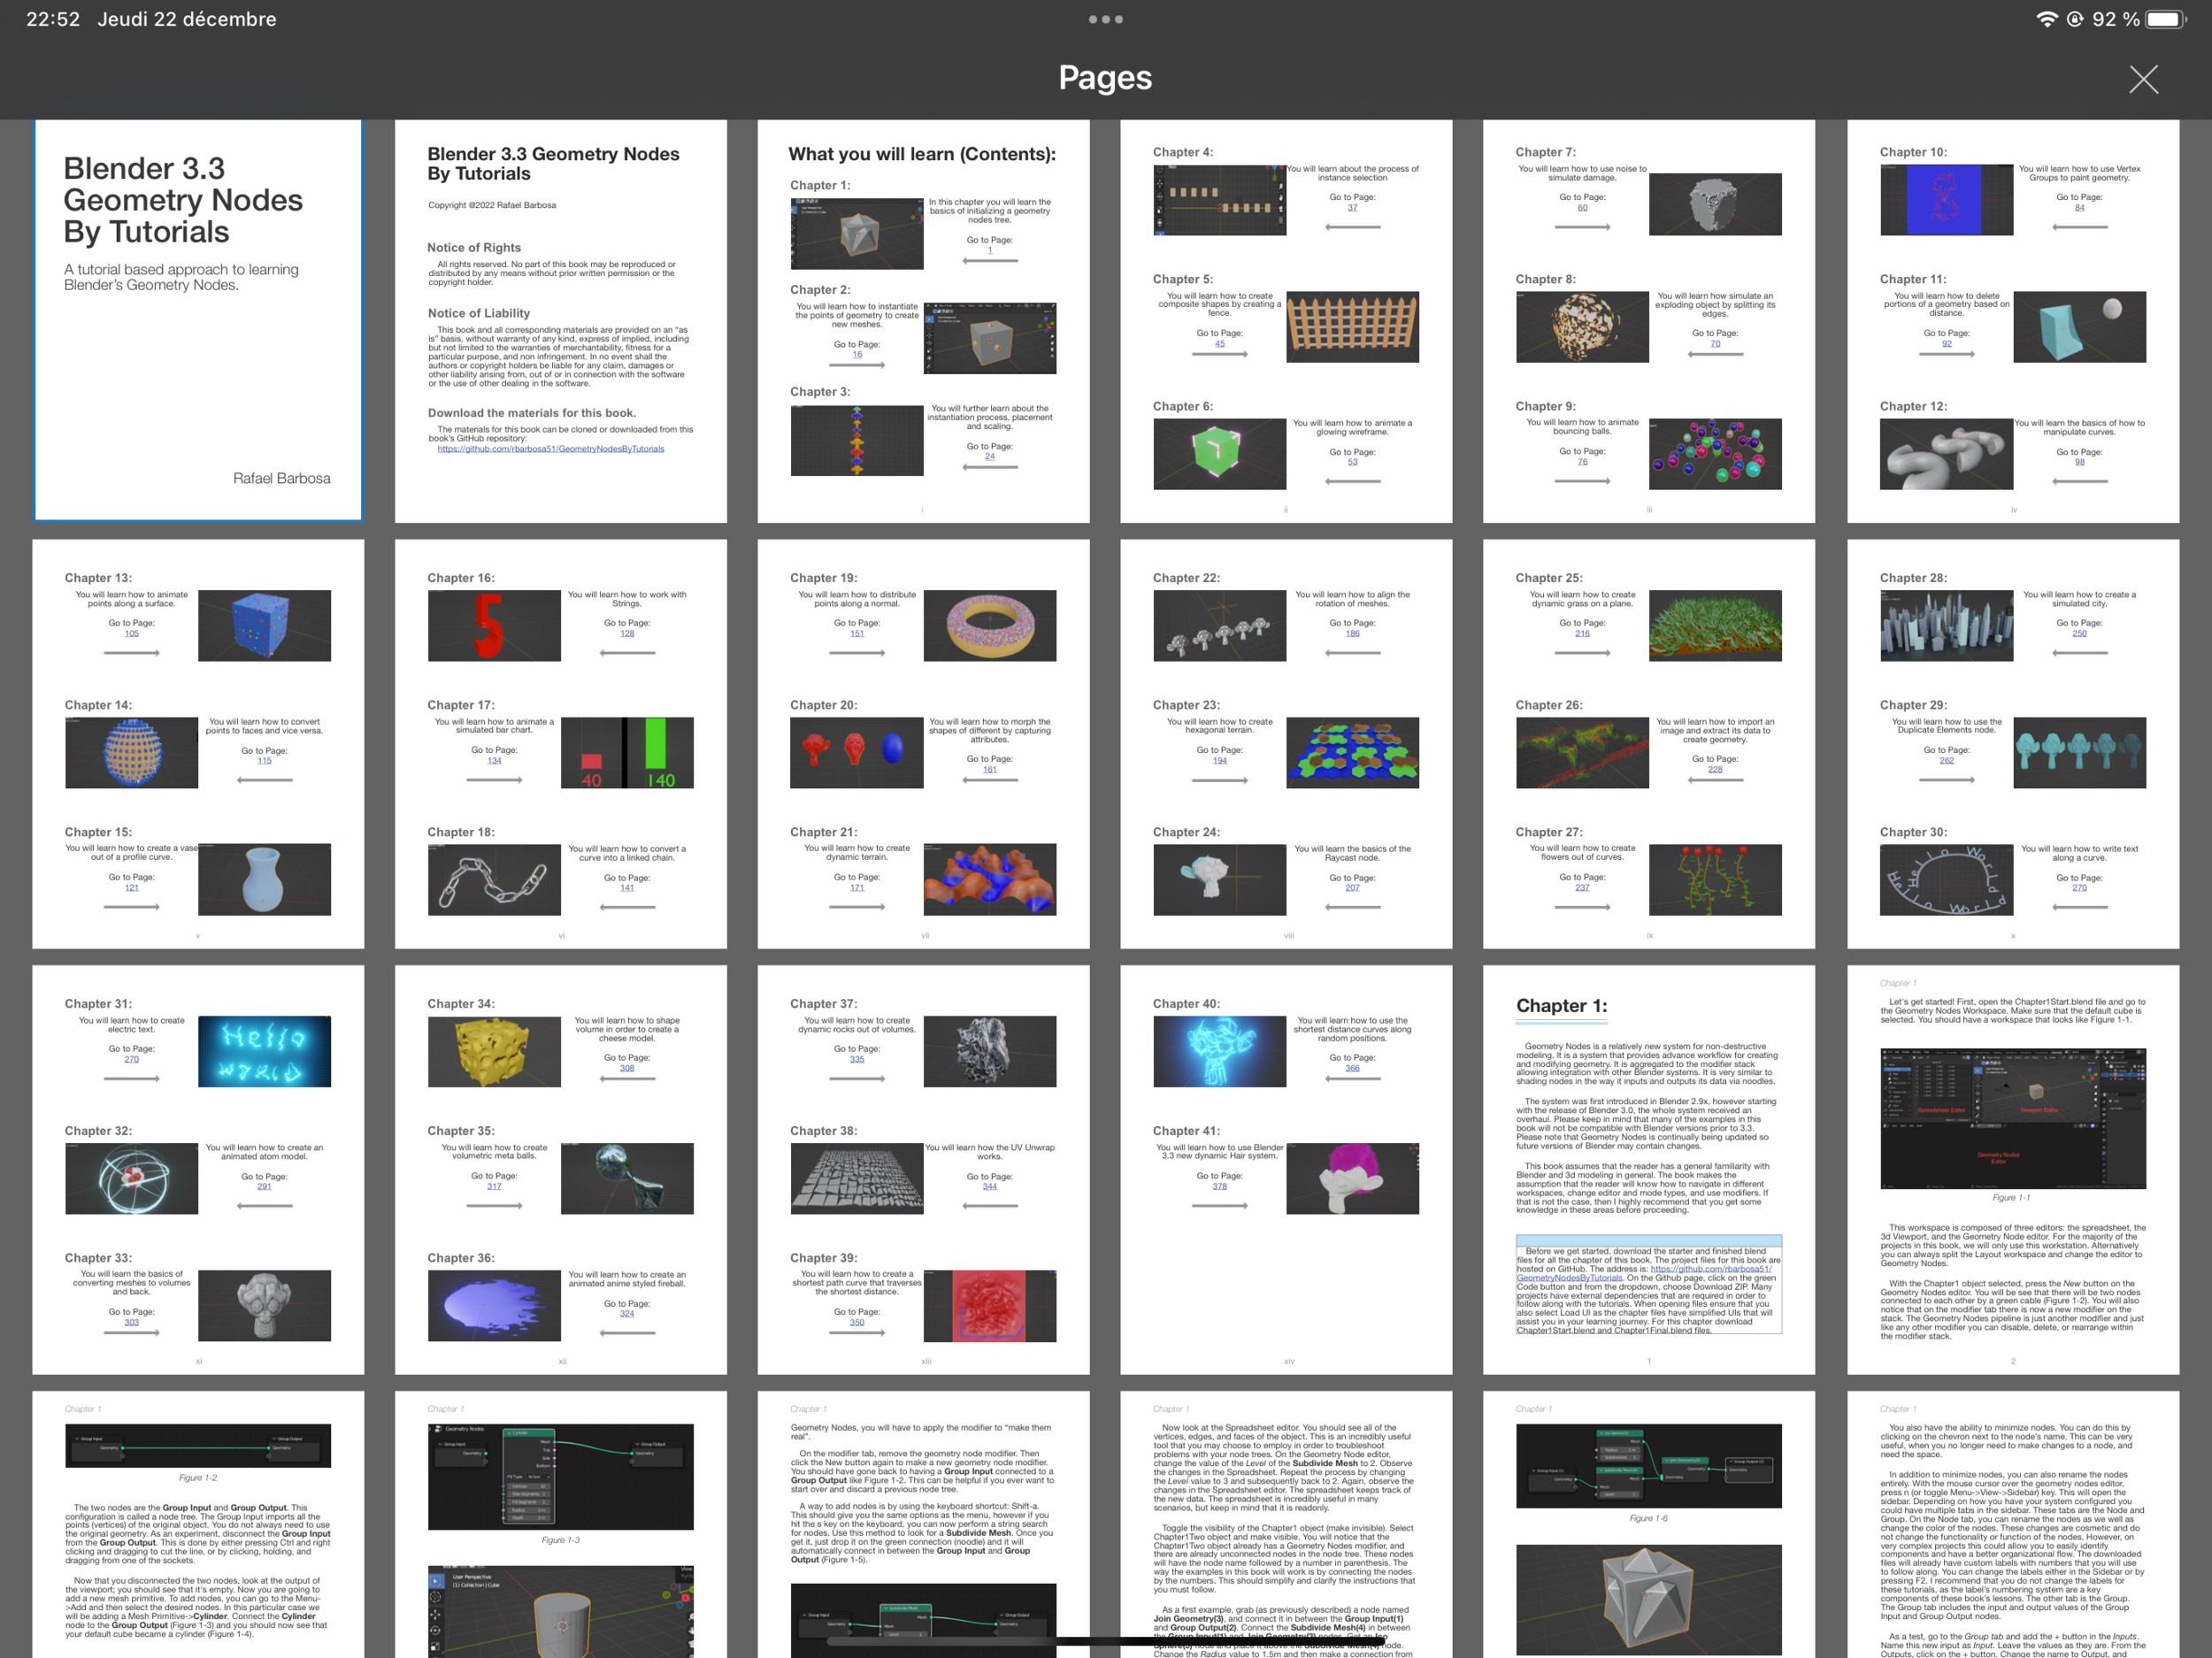This screenshot has height=1658, width=2212.
Task: Open the Blender 3.3 cover page thumbnail
Action: click(x=198, y=321)
